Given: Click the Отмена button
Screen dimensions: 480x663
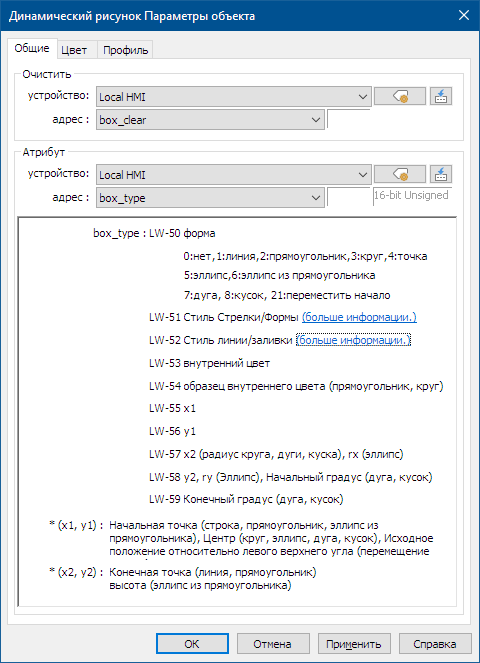Looking at the screenshot, I should 272,644.
